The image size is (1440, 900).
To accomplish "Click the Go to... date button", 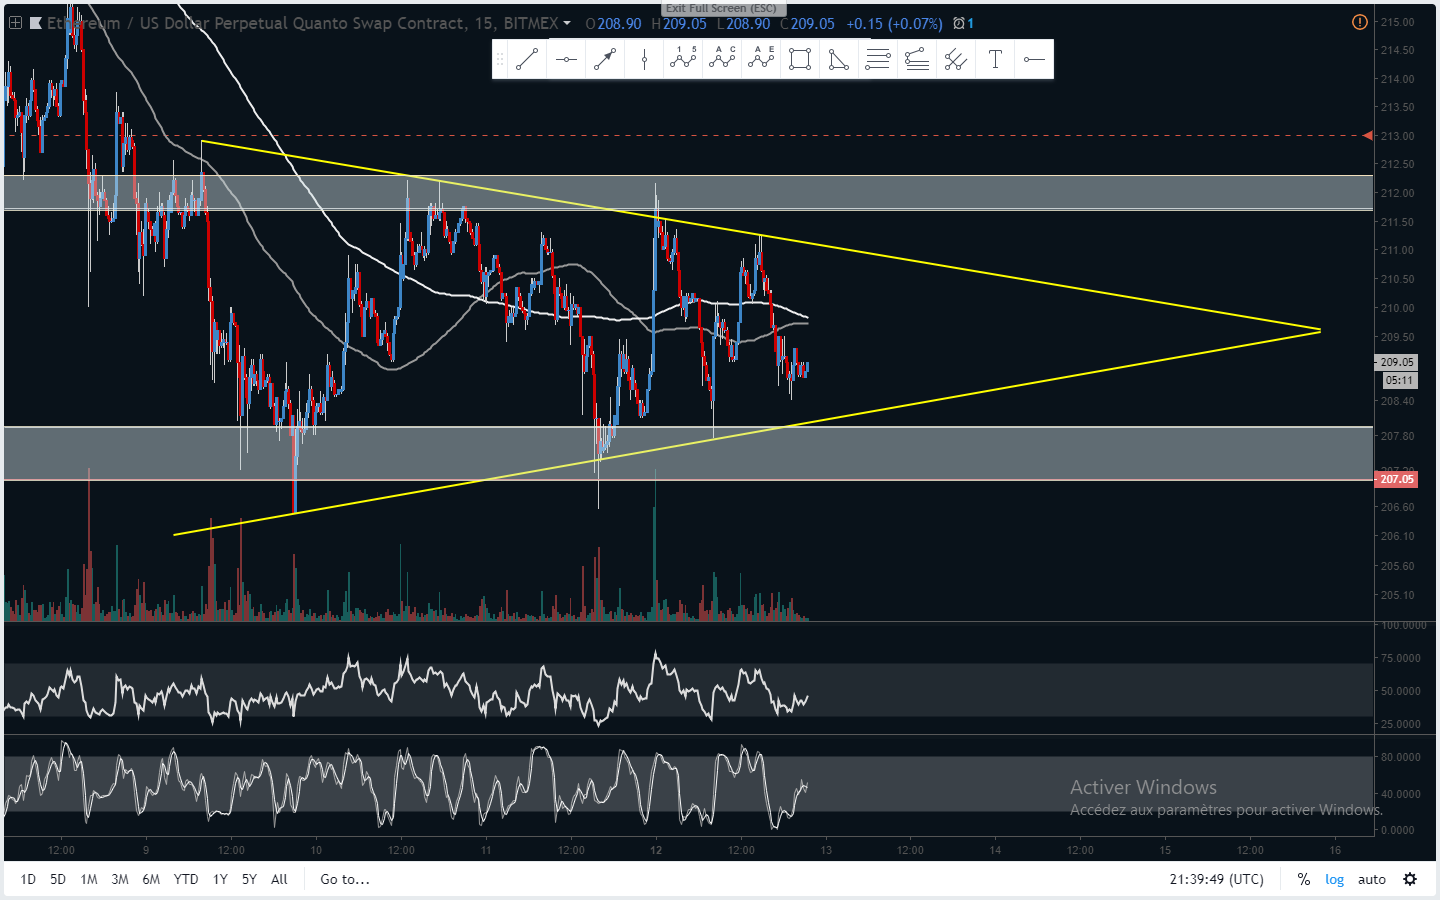I will (345, 879).
